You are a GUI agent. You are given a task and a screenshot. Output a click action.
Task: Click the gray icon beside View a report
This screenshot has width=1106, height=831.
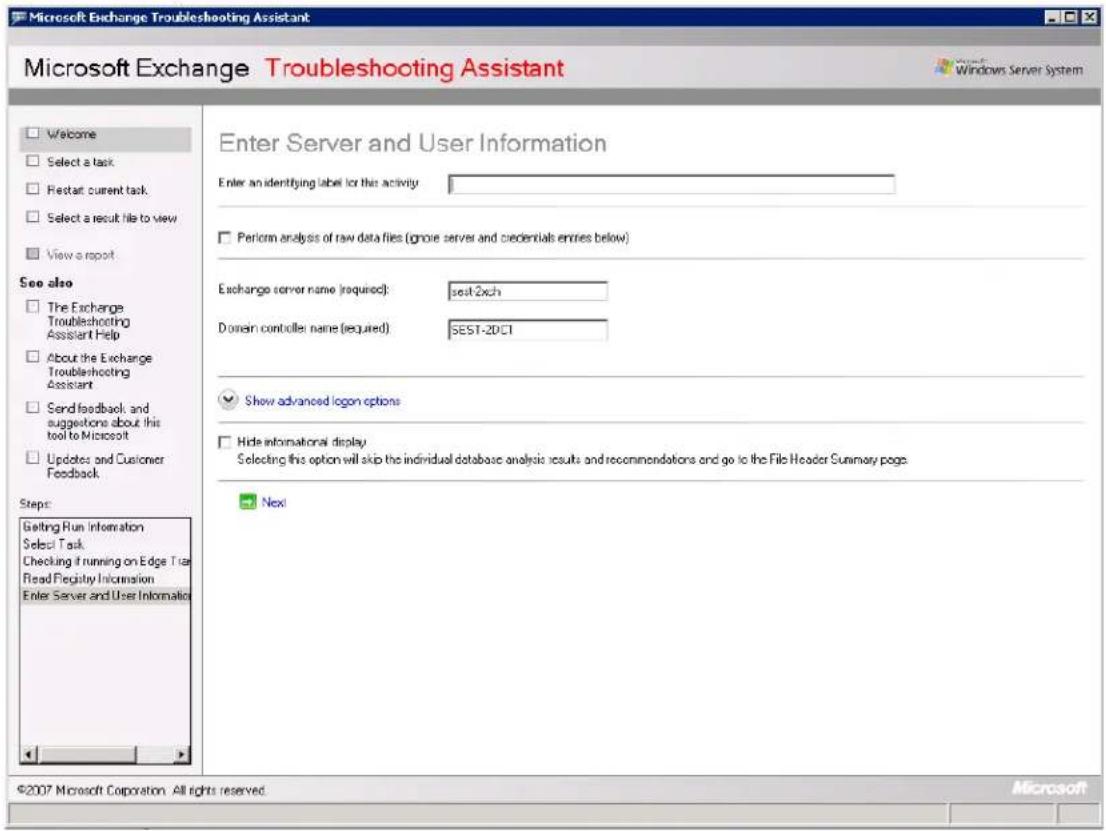coord(32,253)
